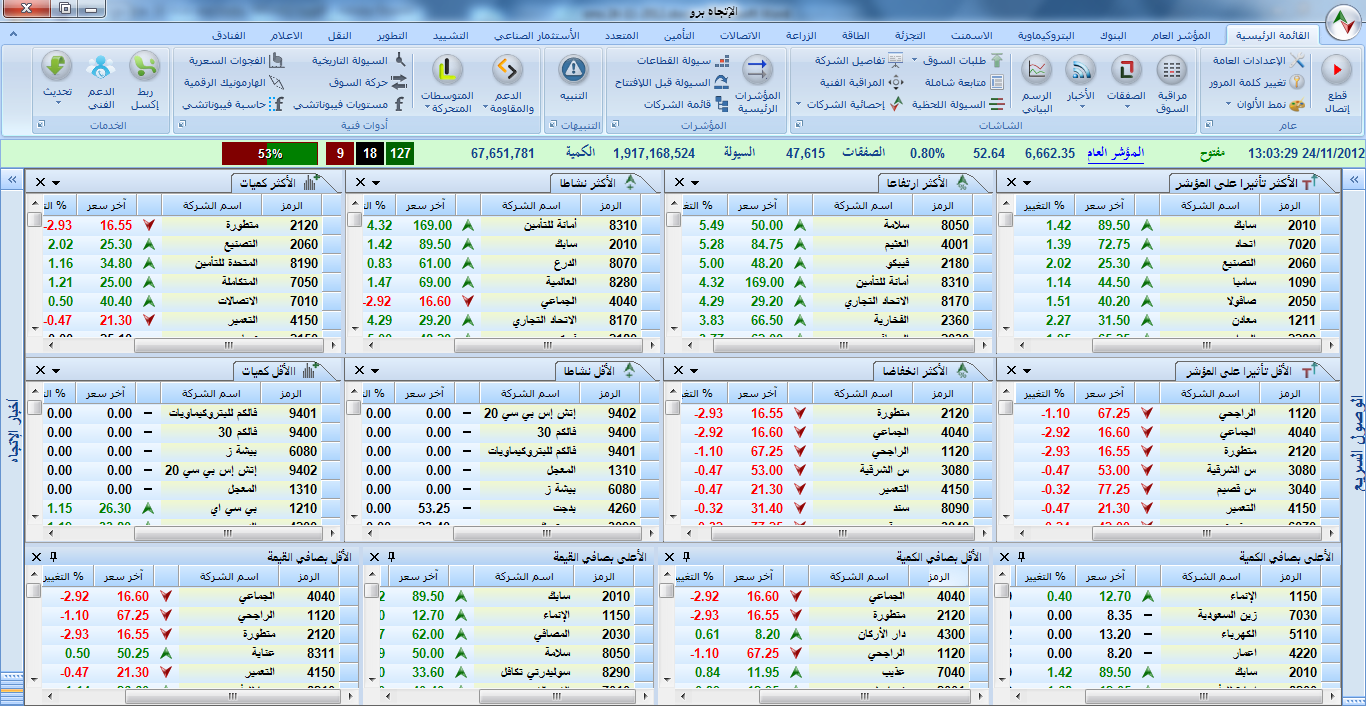Switch to the البتروكيماوية ribbon tab
1366x706 pixels.
[1044, 35]
